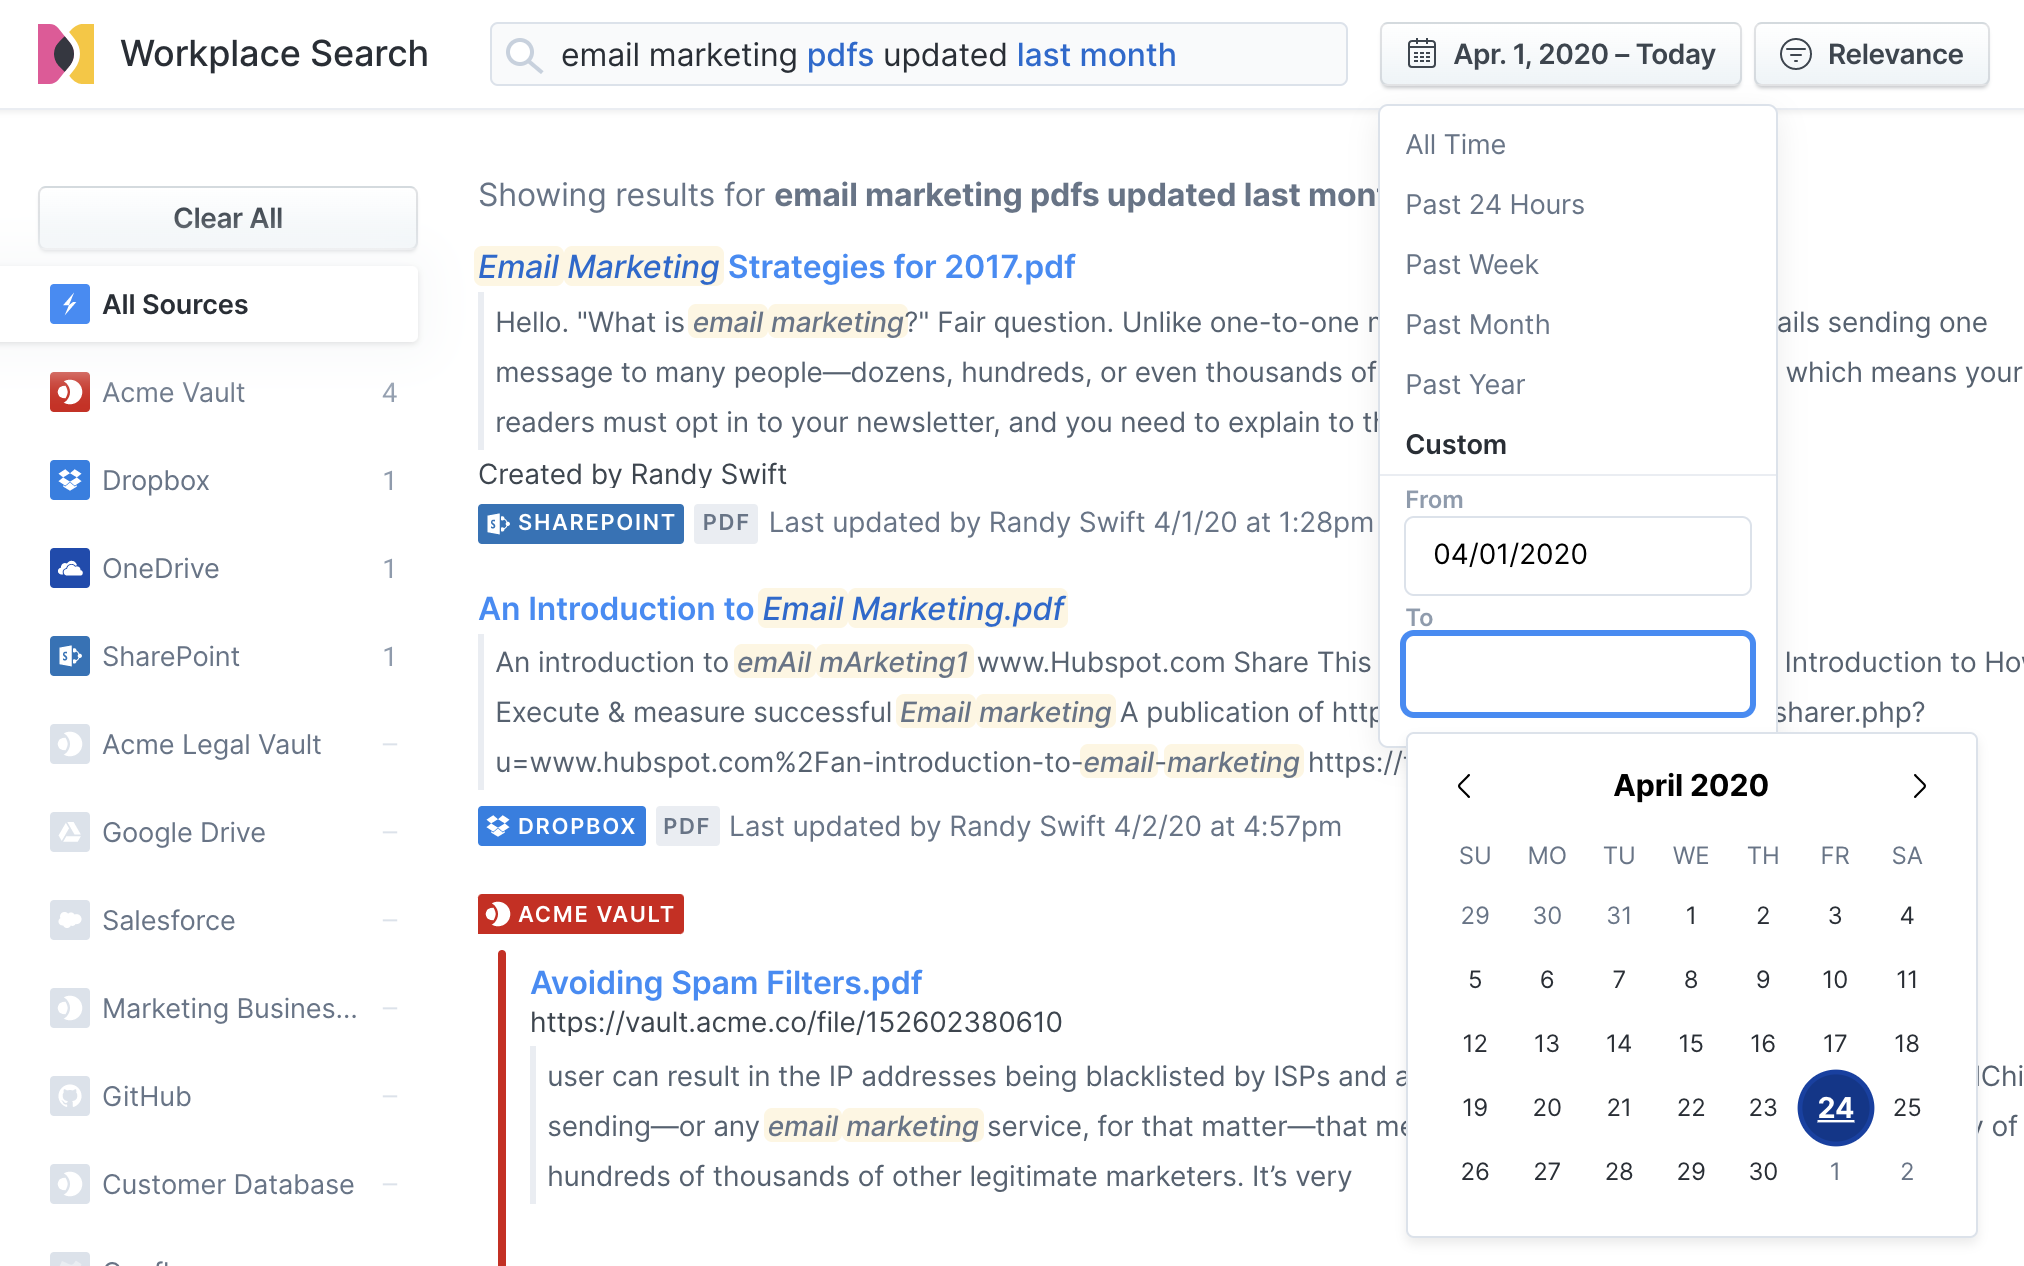2024x1266 pixels.
Task: Click the Acme Vault source icon in sidebar
Action: [69, 392]
